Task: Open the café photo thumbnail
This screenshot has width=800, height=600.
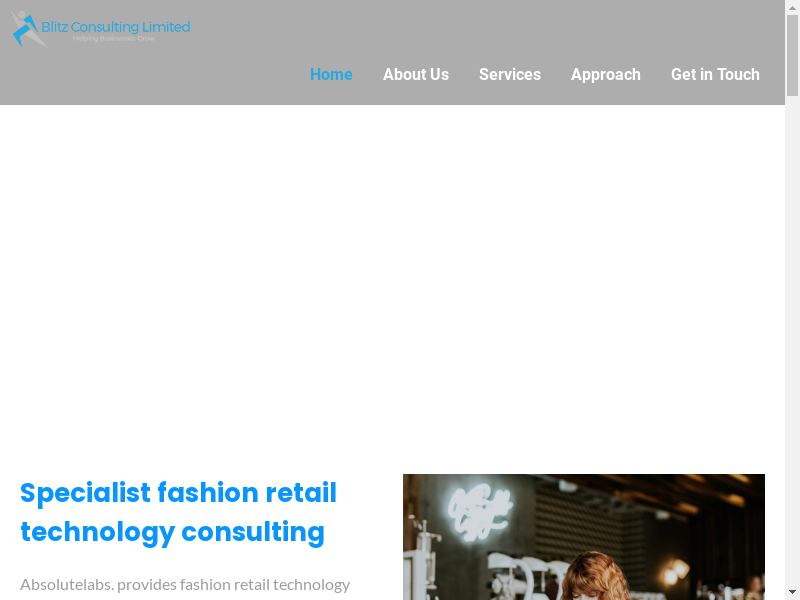Action: [x=584, y=537]
